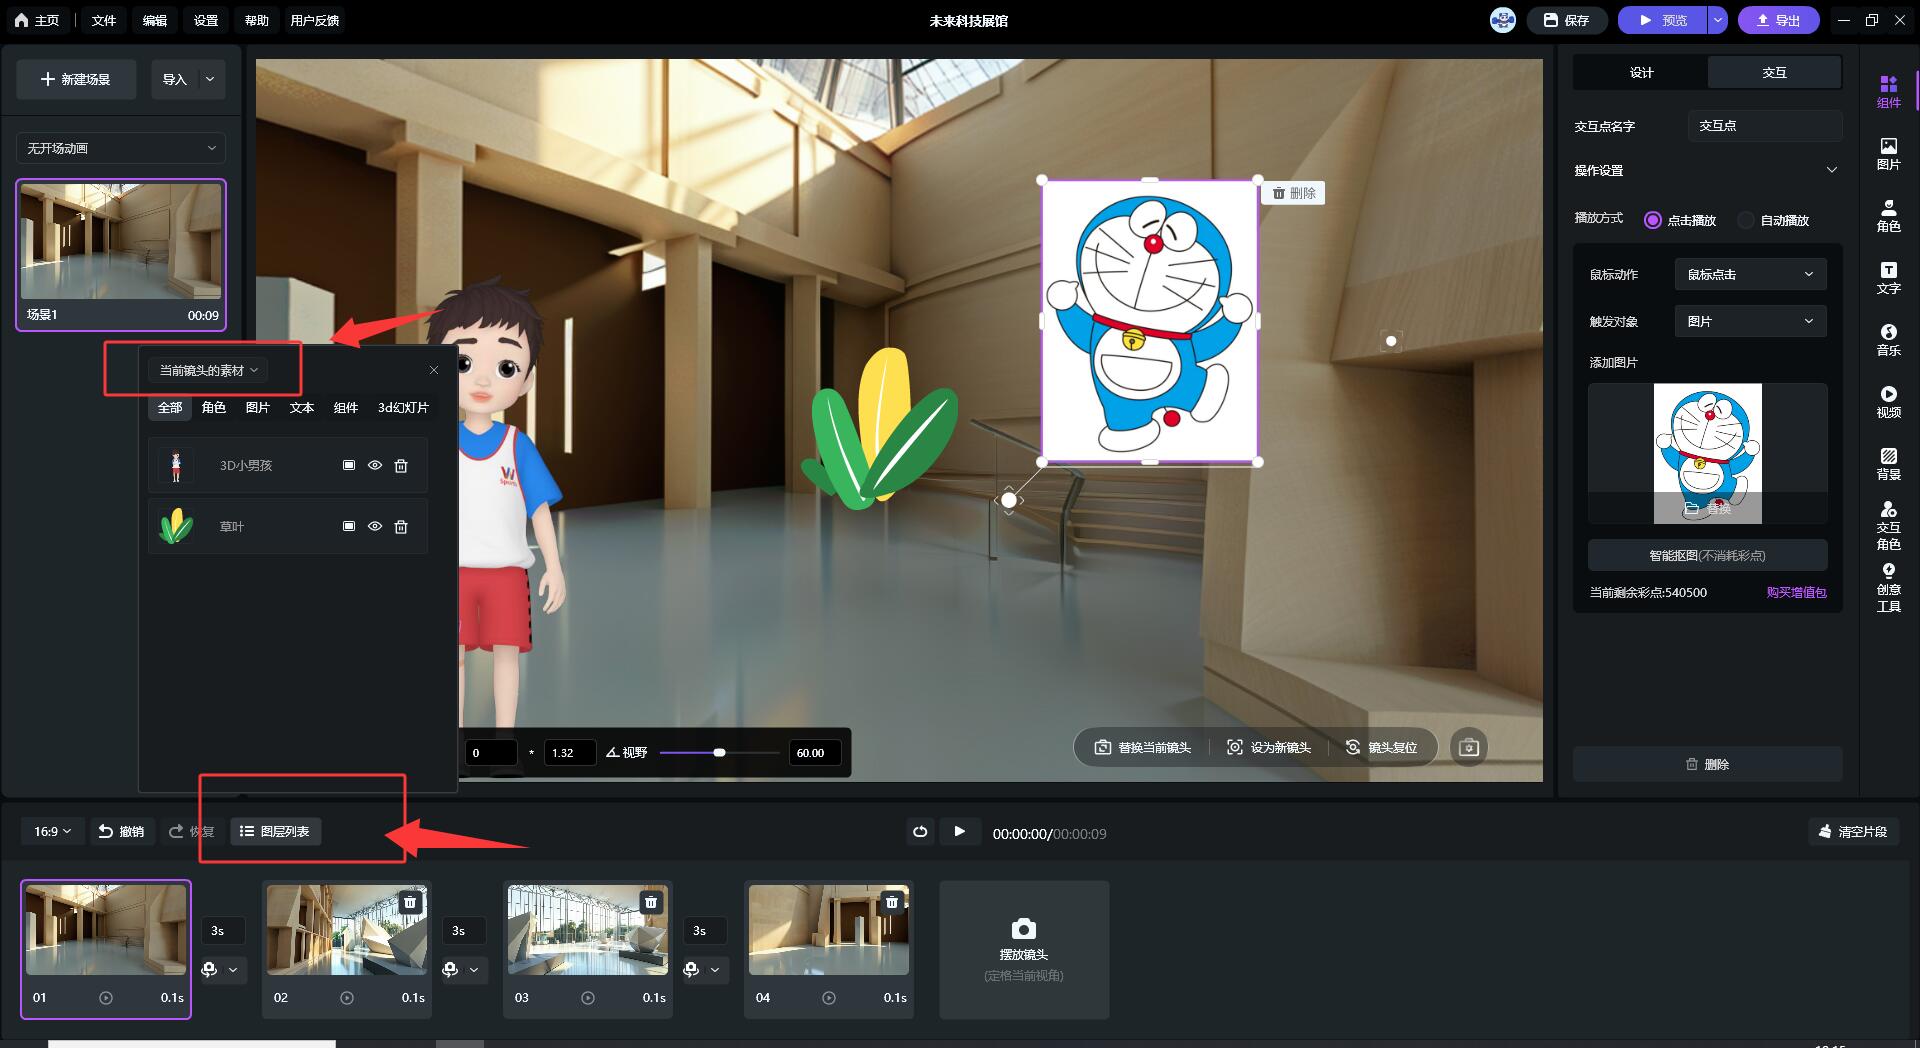1920x1048 pixels.
Task: Delete the 3D小男孩 layer with trash icon
Action: click(x=401, y=466)
